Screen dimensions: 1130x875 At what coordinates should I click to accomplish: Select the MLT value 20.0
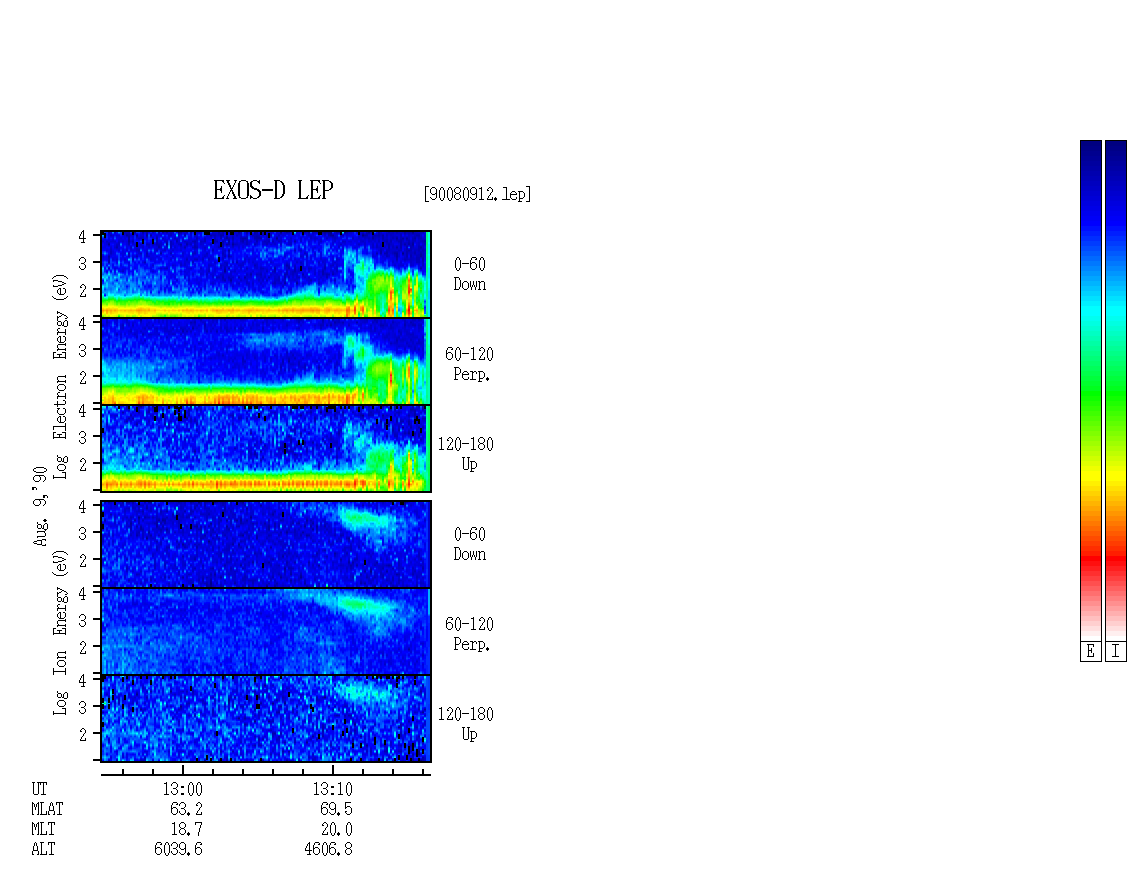click(x=336, y=829)
